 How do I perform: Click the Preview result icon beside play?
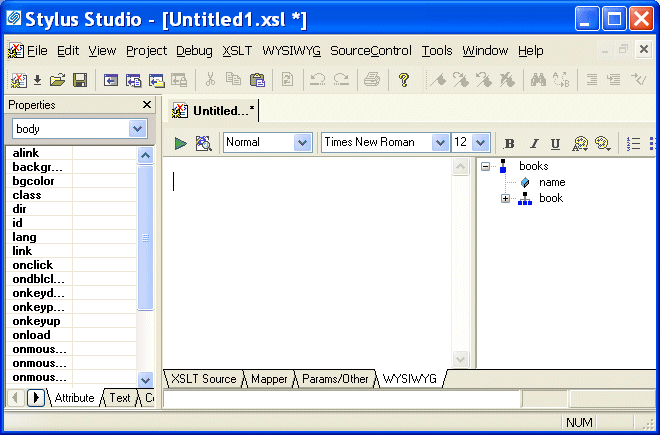203,143
